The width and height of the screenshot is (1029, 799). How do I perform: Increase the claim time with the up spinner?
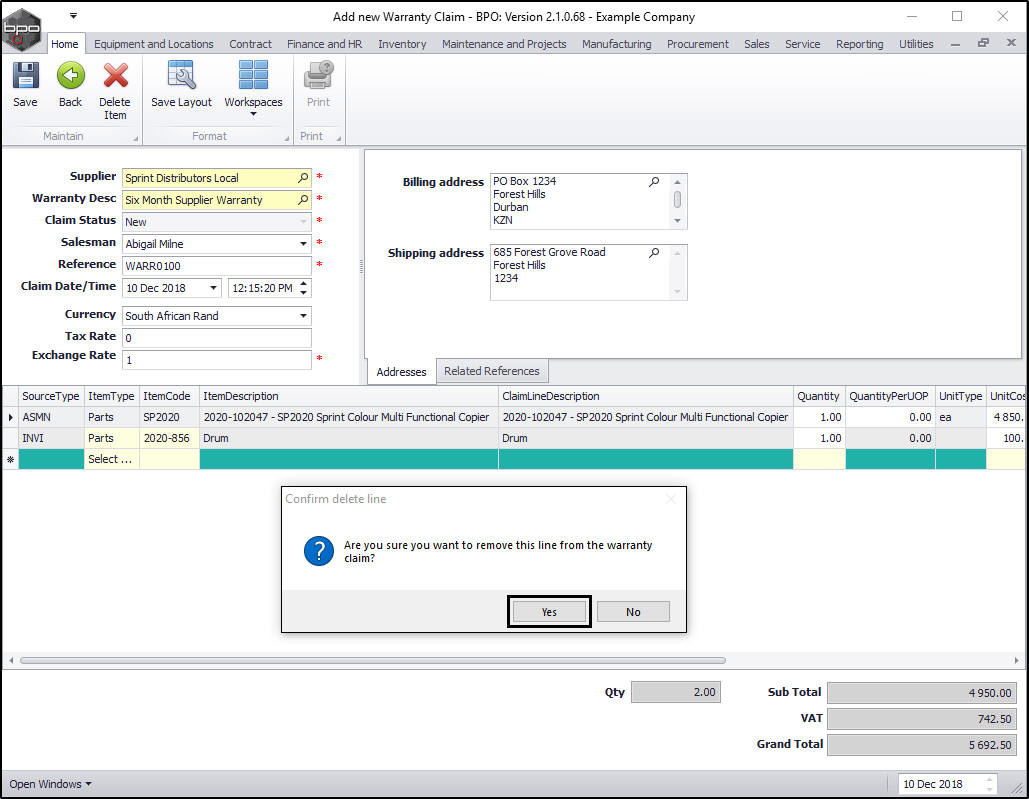point(303,284)
